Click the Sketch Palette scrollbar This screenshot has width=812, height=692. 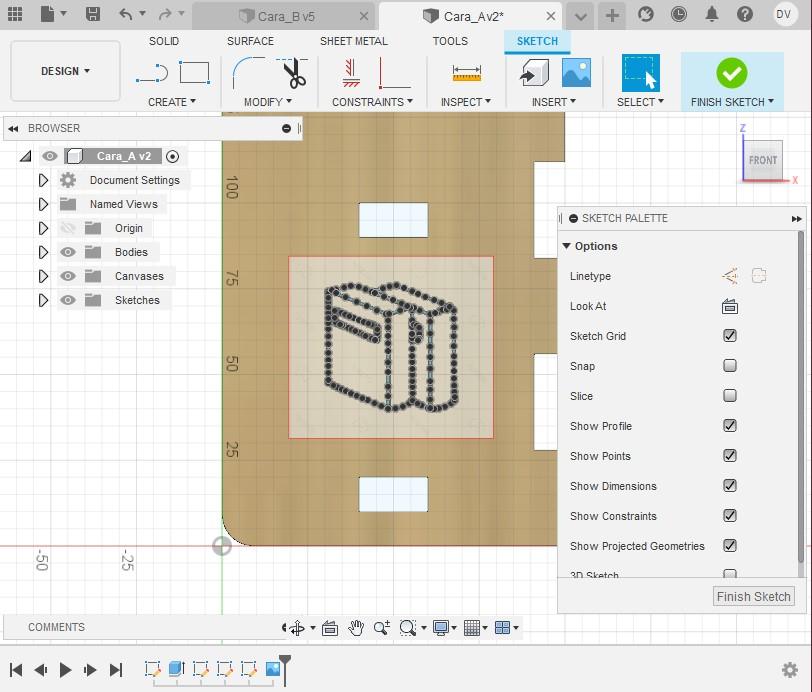click(x=801, y=396)
